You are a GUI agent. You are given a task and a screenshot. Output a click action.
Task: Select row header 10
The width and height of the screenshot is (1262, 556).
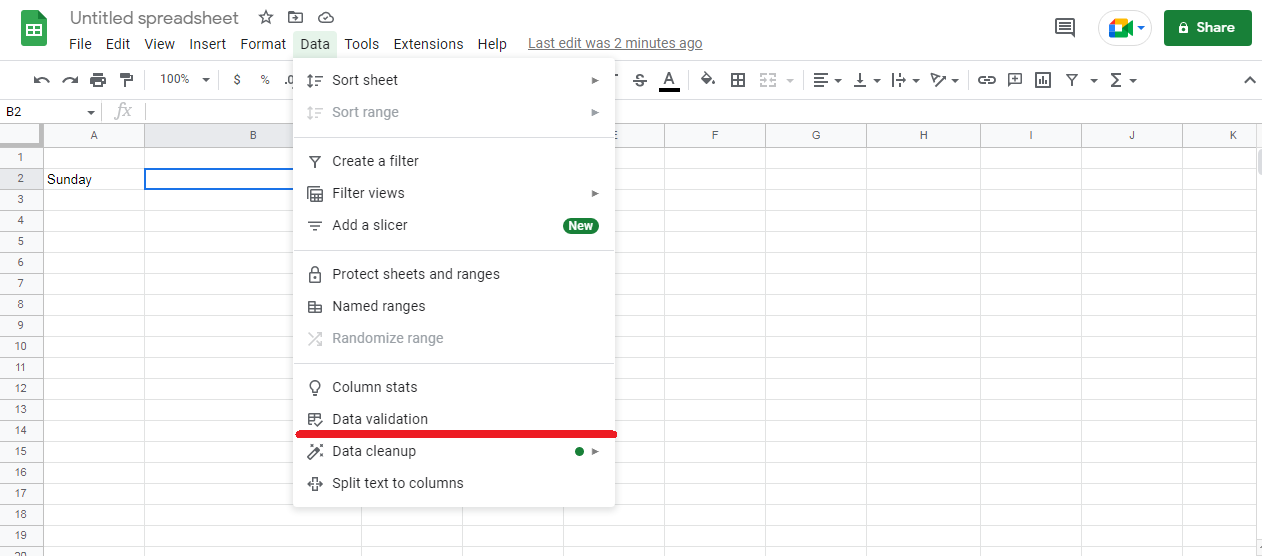(x=21, y=346)
